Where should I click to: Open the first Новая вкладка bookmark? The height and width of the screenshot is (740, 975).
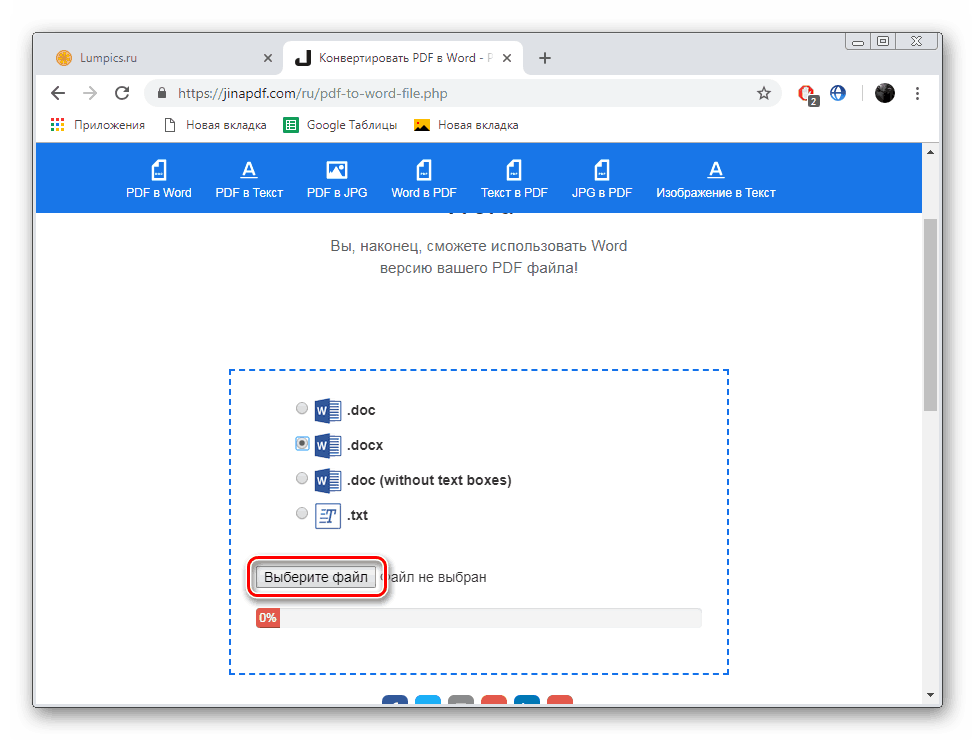pyautogui.click(x=215, y=125)
